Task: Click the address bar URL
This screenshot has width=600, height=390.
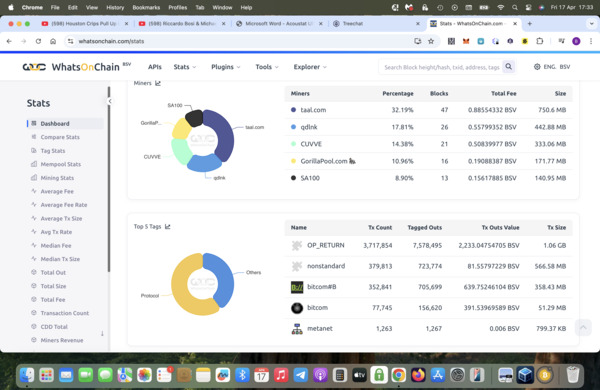Action: 111,41
